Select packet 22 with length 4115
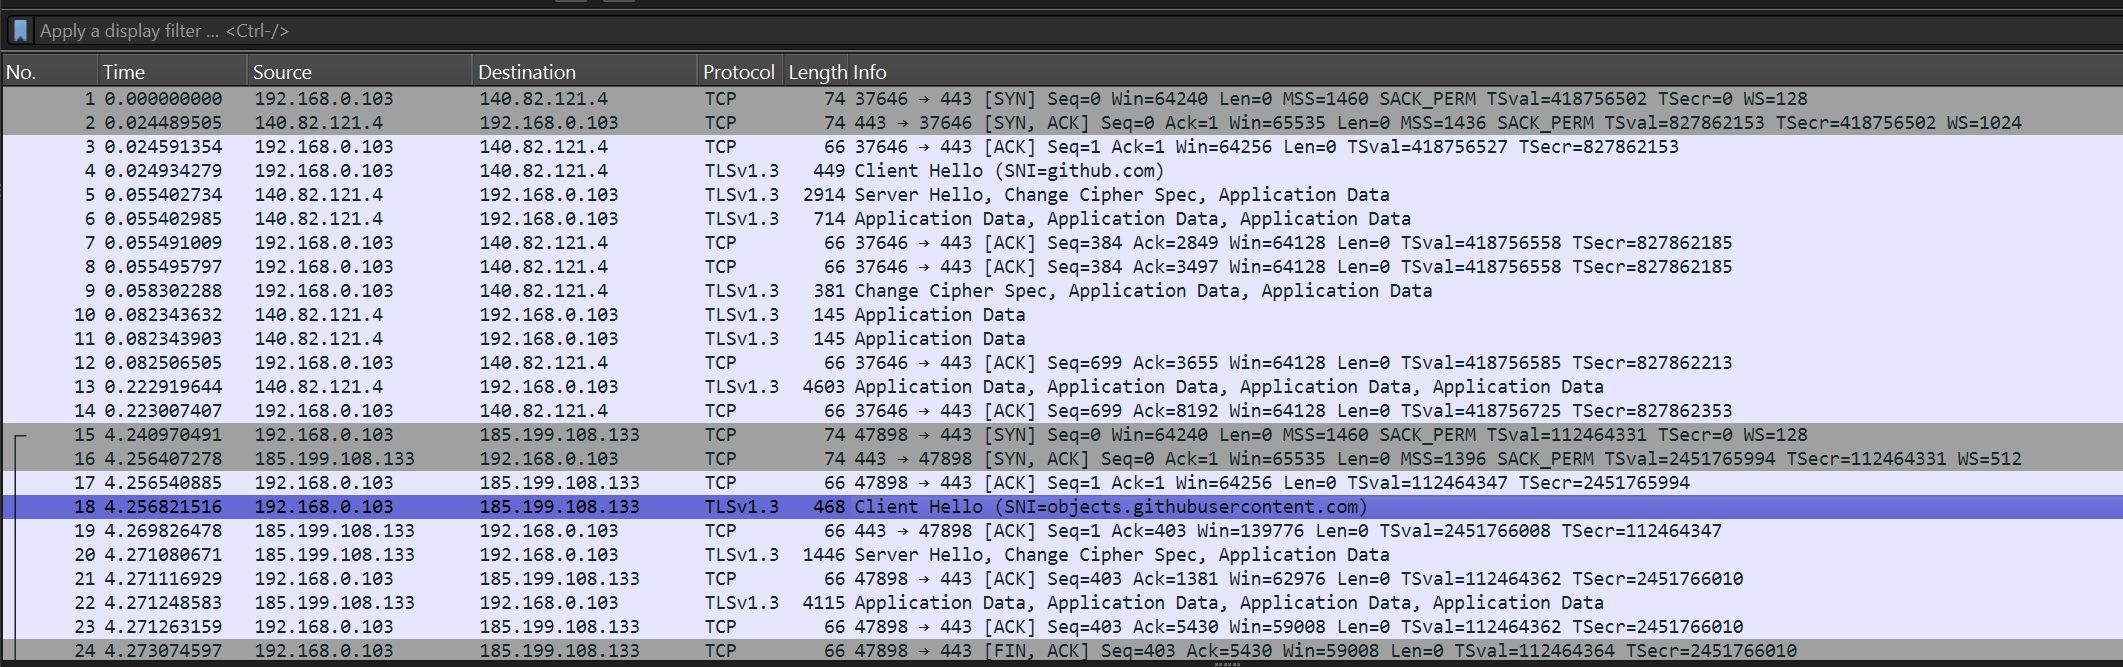 pos(1000,603)
